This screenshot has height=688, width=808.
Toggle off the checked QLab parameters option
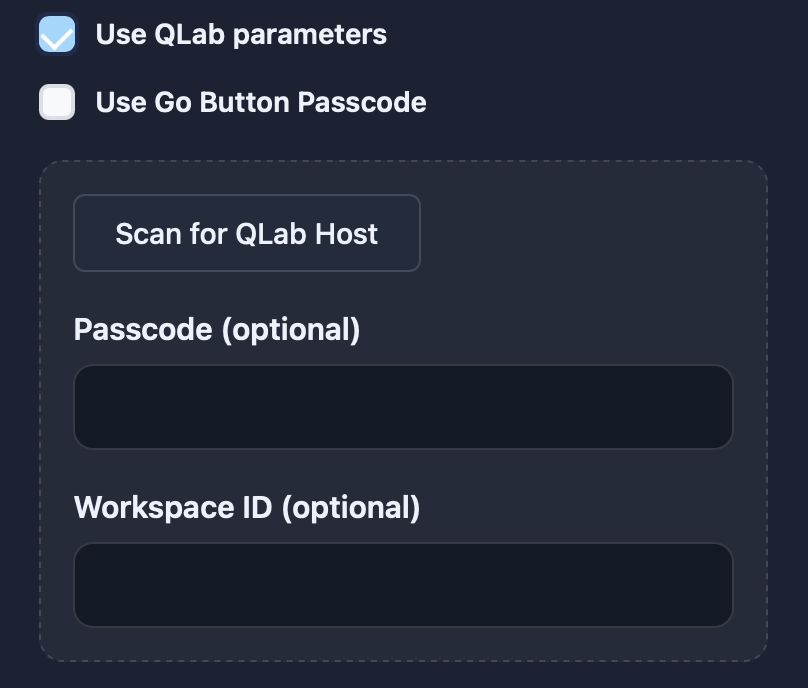(x=57, y=35)
